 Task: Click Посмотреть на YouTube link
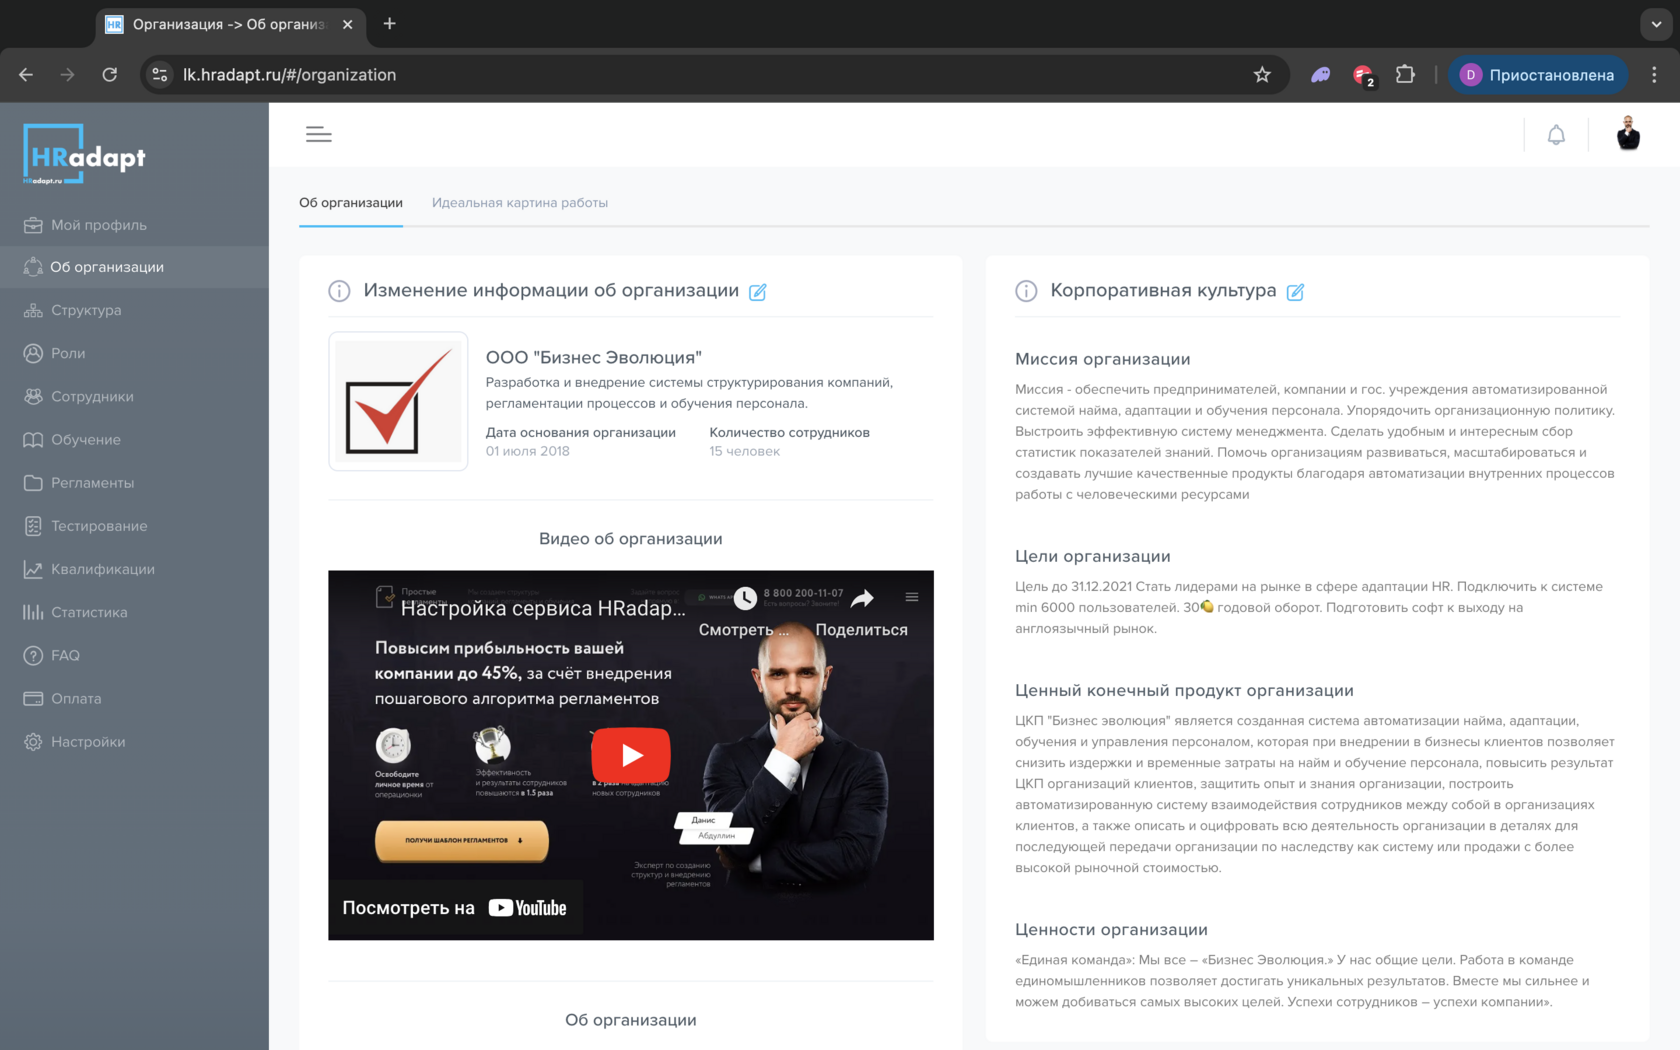pos(455,908)
